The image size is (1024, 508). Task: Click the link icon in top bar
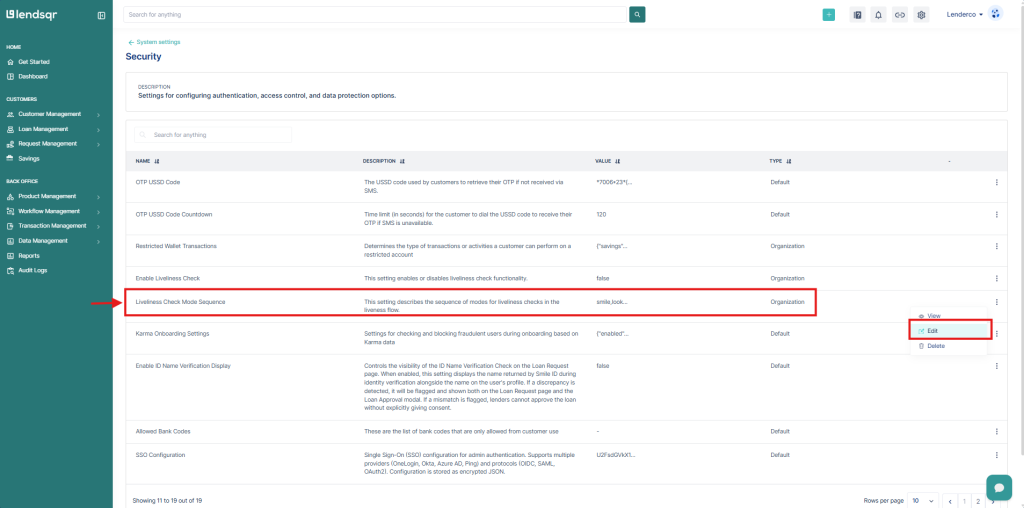pyautogui.click(x=899, y=15)
